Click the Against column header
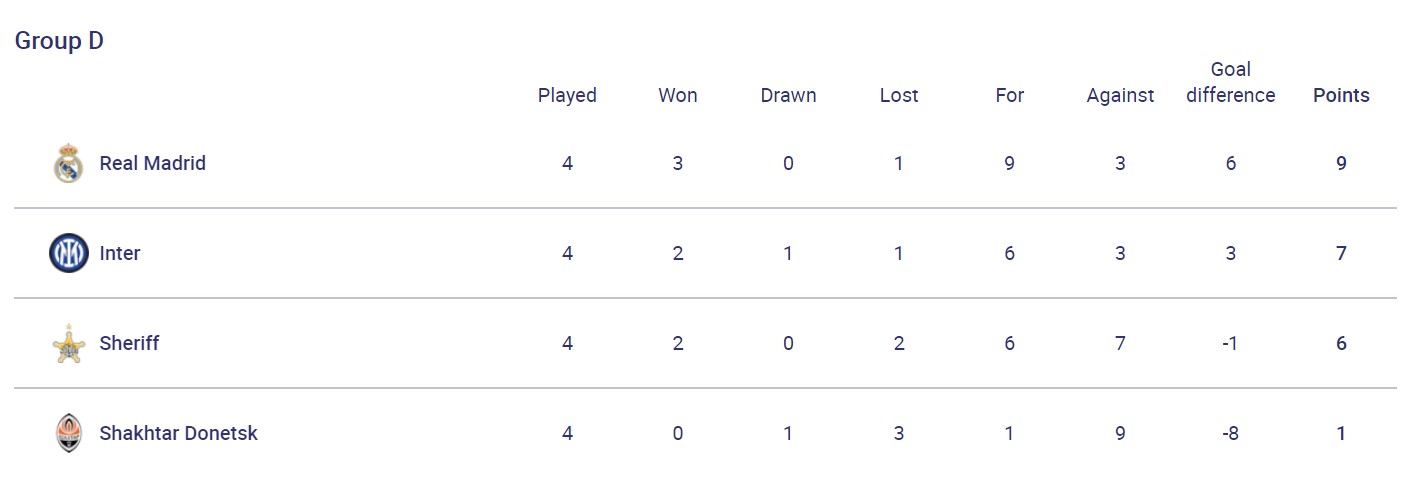Screen dimensions: 1415x503 click(1120, 95)
